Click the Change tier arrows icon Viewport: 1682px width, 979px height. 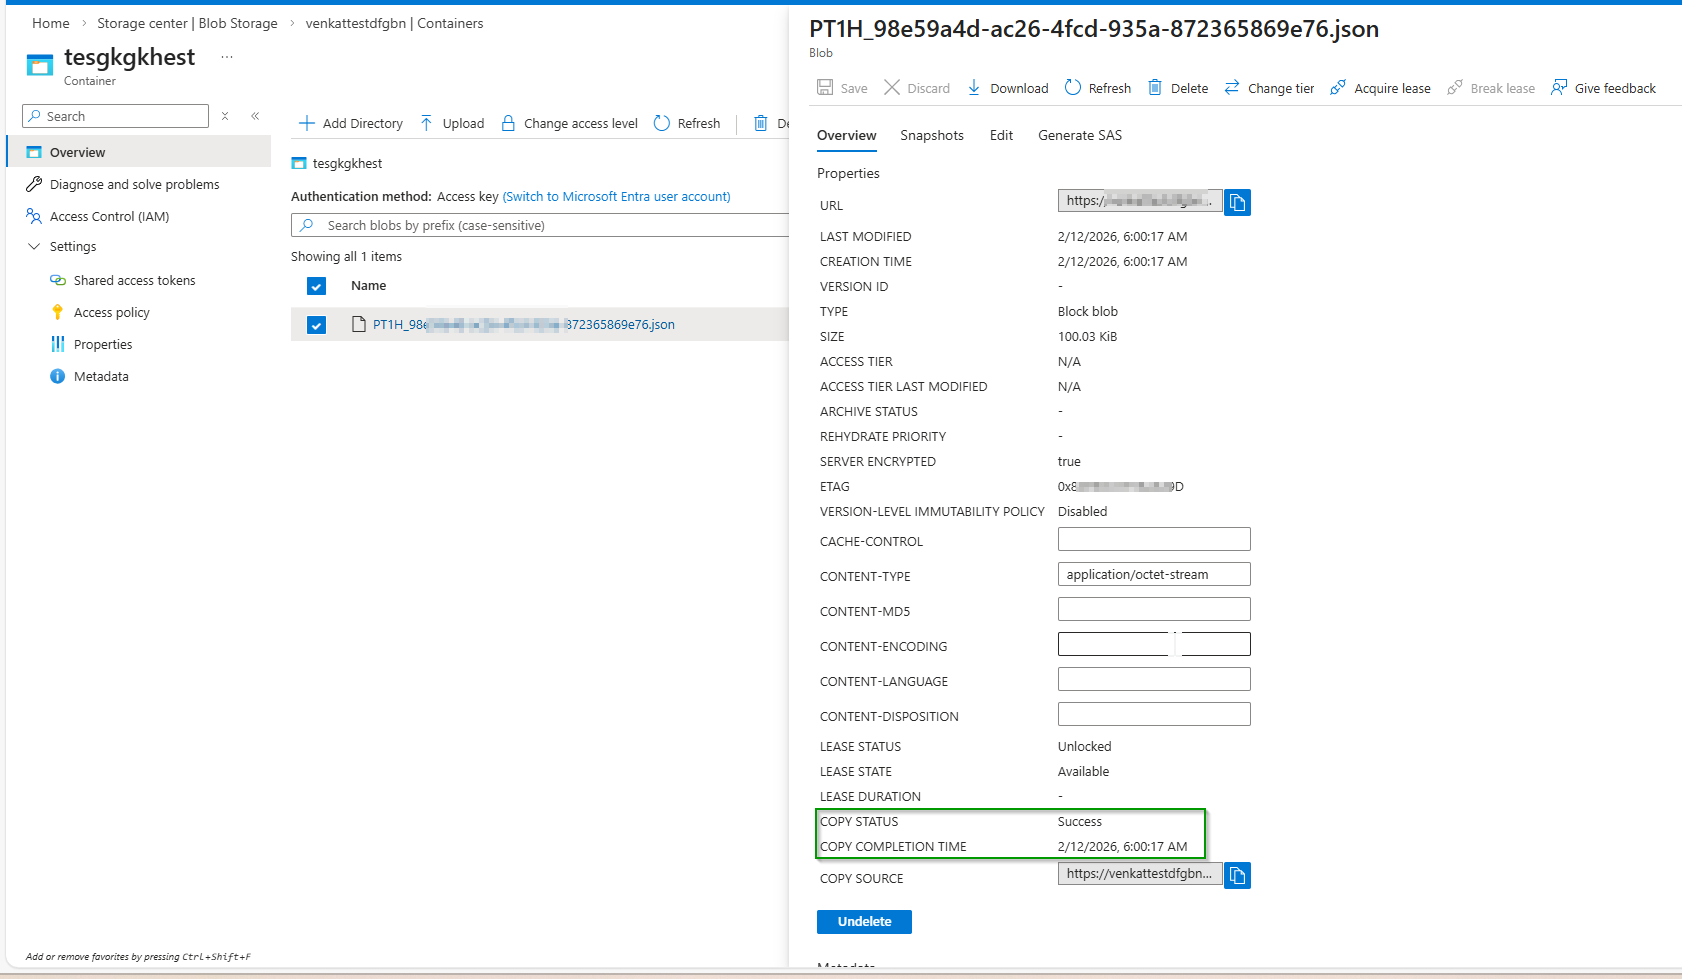[1232, 88]
